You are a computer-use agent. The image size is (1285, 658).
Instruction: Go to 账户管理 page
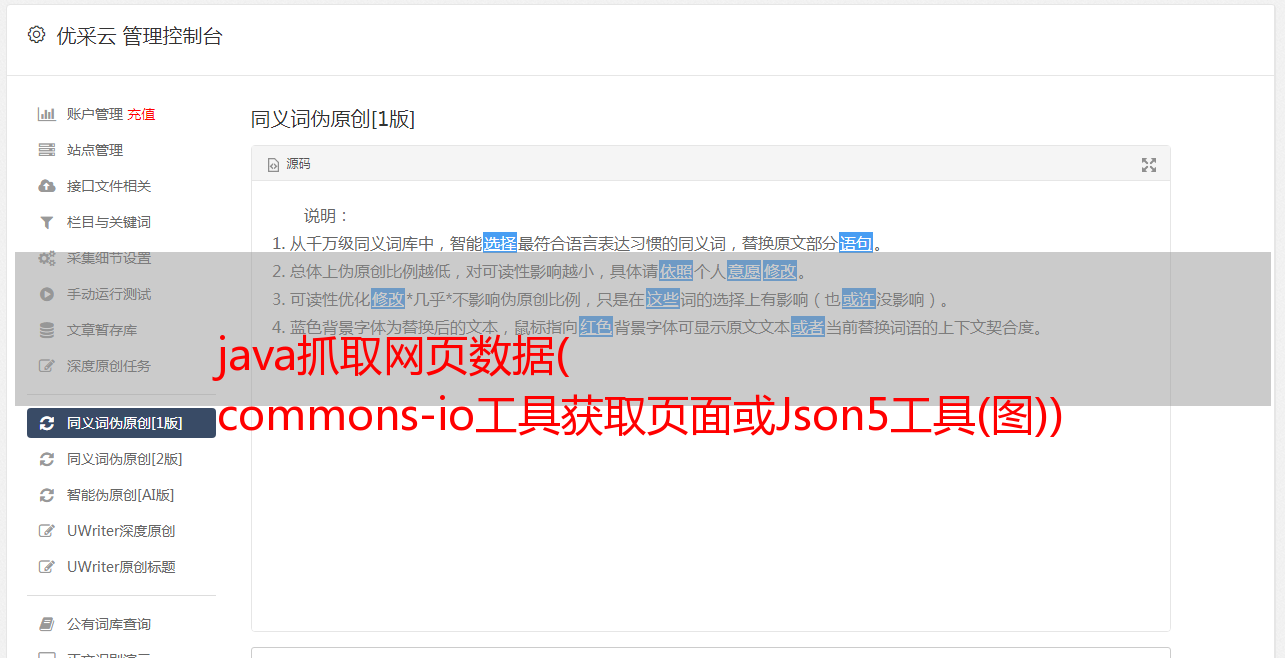click(x=95, y=114)
